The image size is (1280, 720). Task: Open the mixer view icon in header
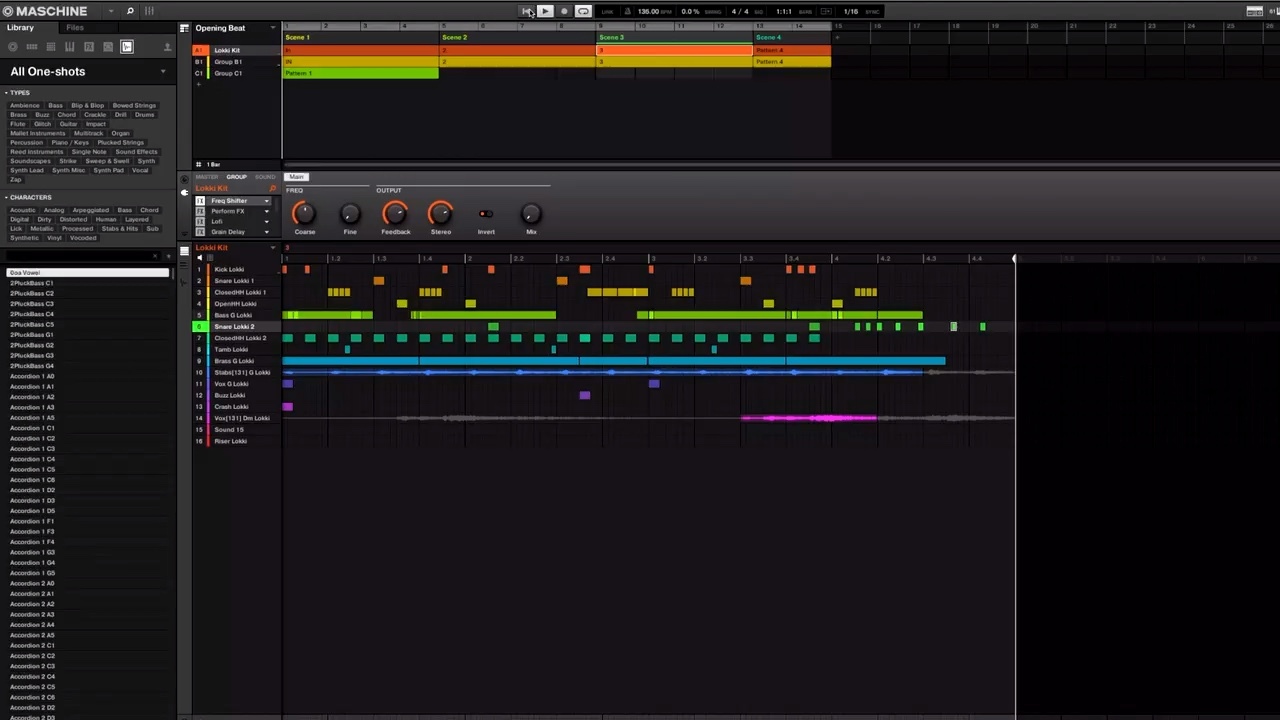(x=149, y=11)
